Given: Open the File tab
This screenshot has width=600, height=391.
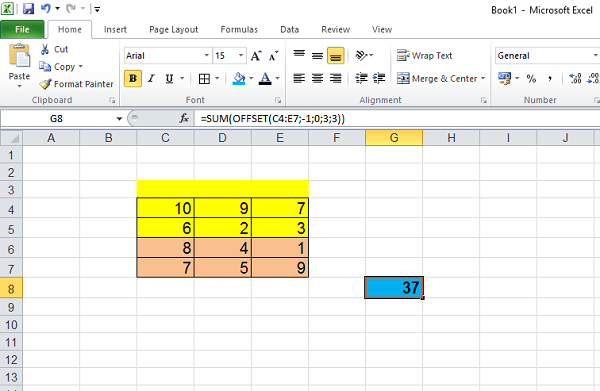Looking at the screenshot, I should pyautogui.click(x=22, y=29).
